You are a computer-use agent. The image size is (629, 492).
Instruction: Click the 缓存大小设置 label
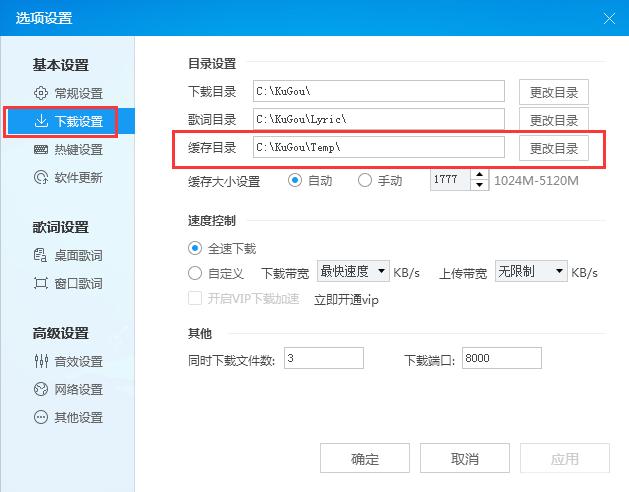pyautogui.click(x=224, y=181)
